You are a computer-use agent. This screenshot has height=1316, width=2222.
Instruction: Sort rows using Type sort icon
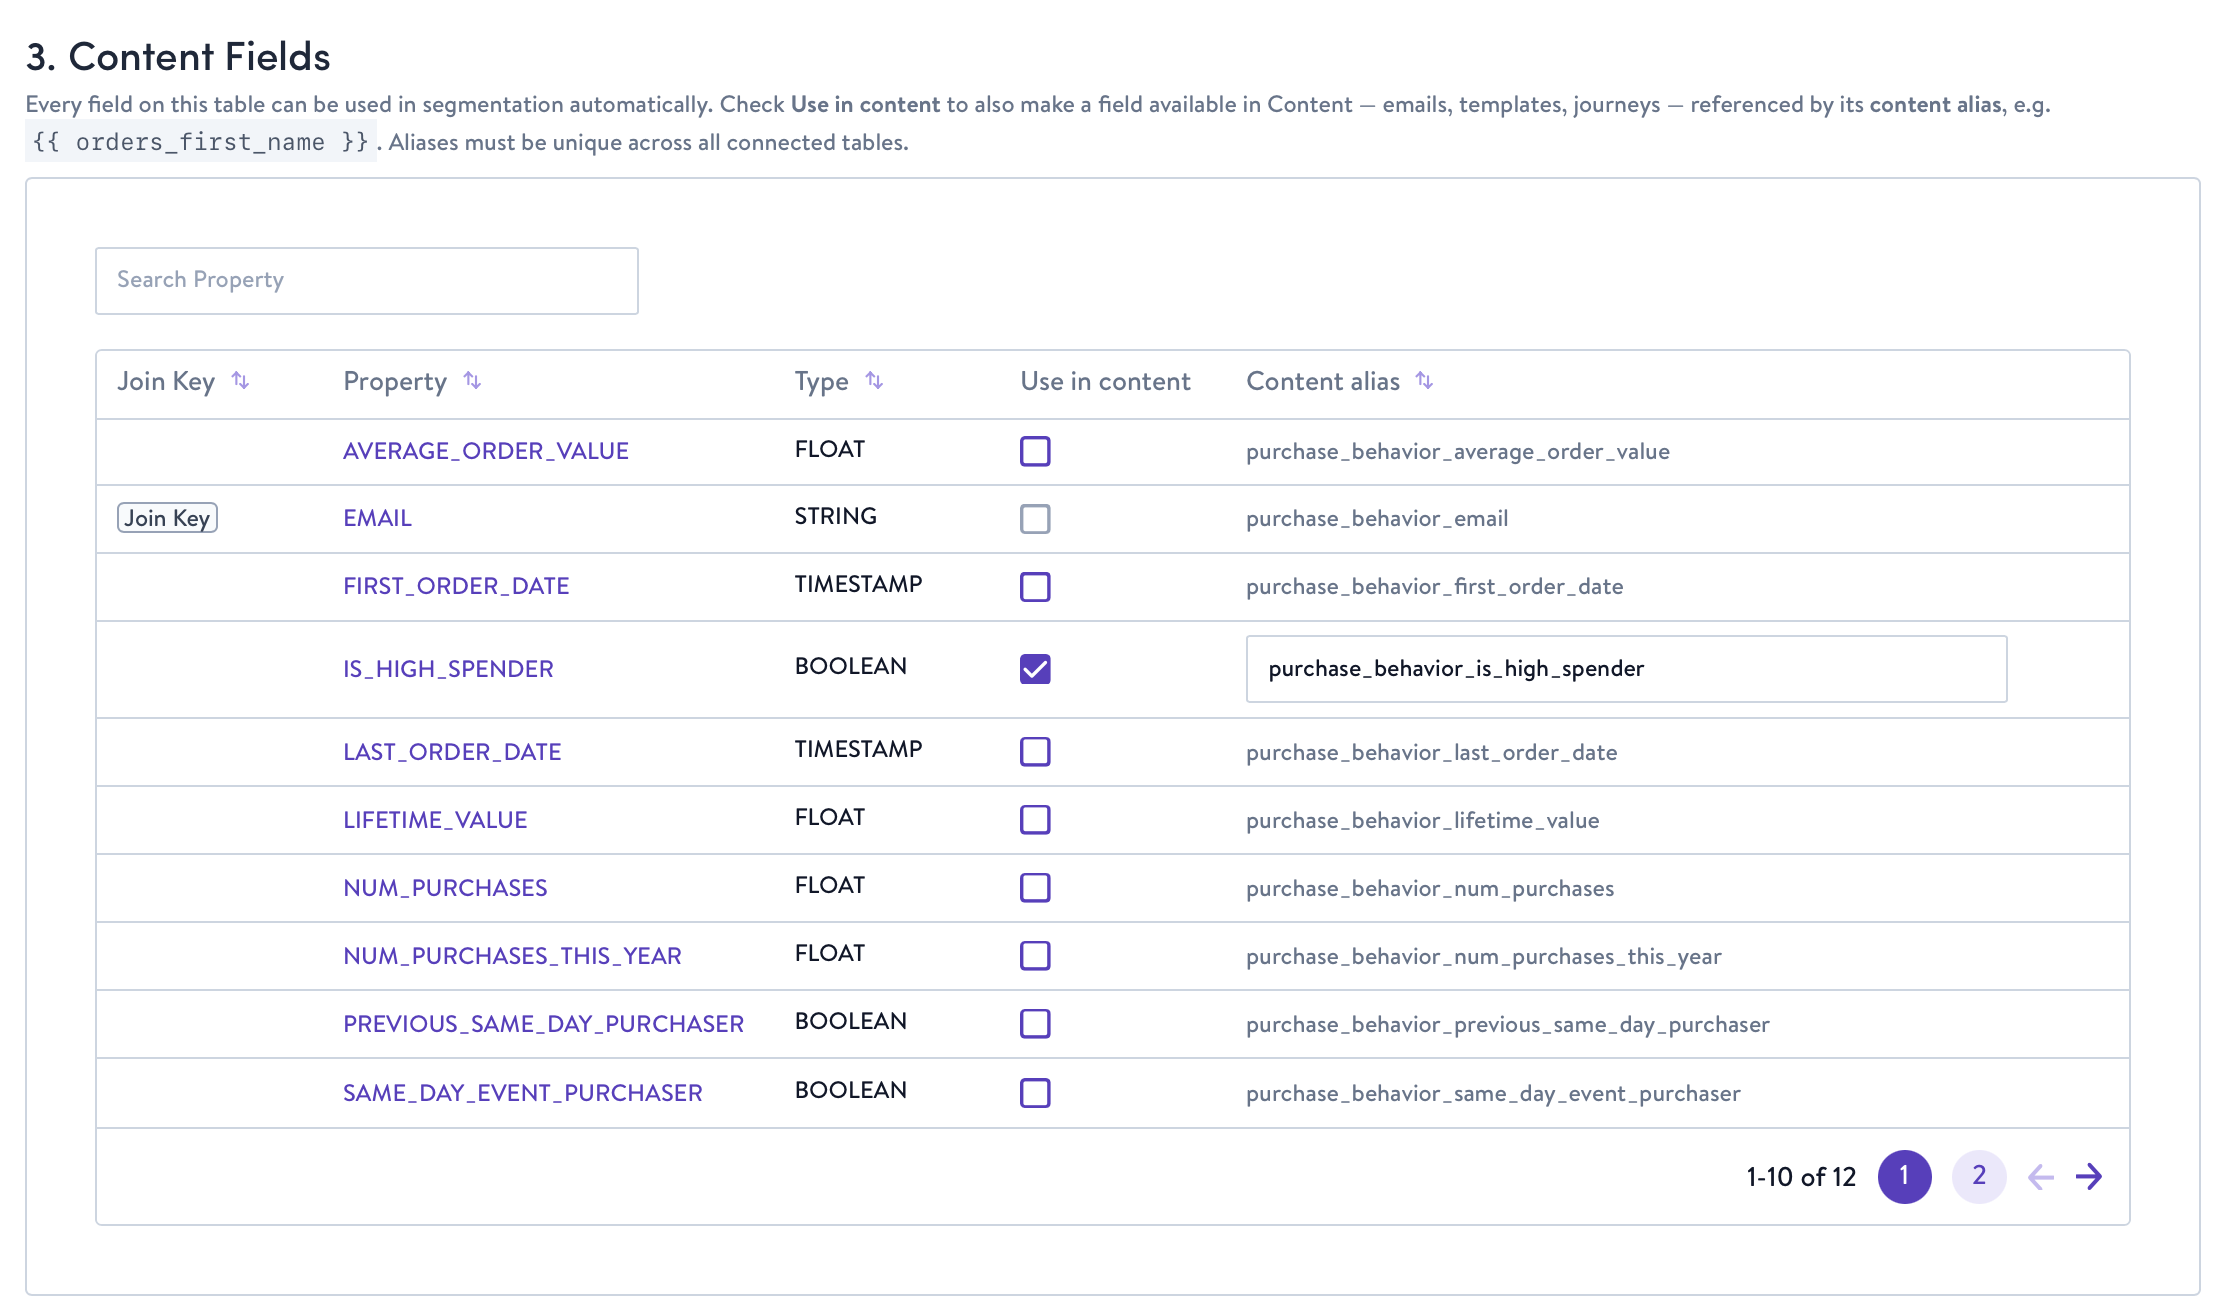[874, 381]
